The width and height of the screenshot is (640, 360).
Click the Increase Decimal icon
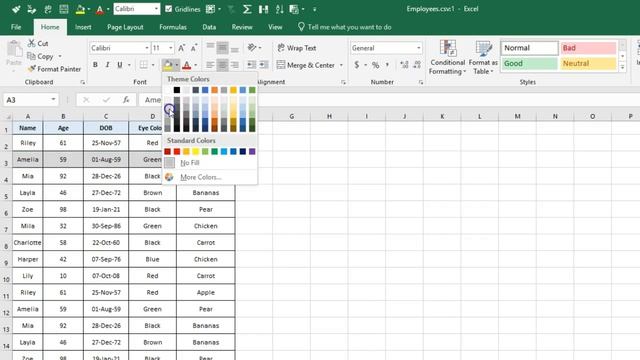404,64
